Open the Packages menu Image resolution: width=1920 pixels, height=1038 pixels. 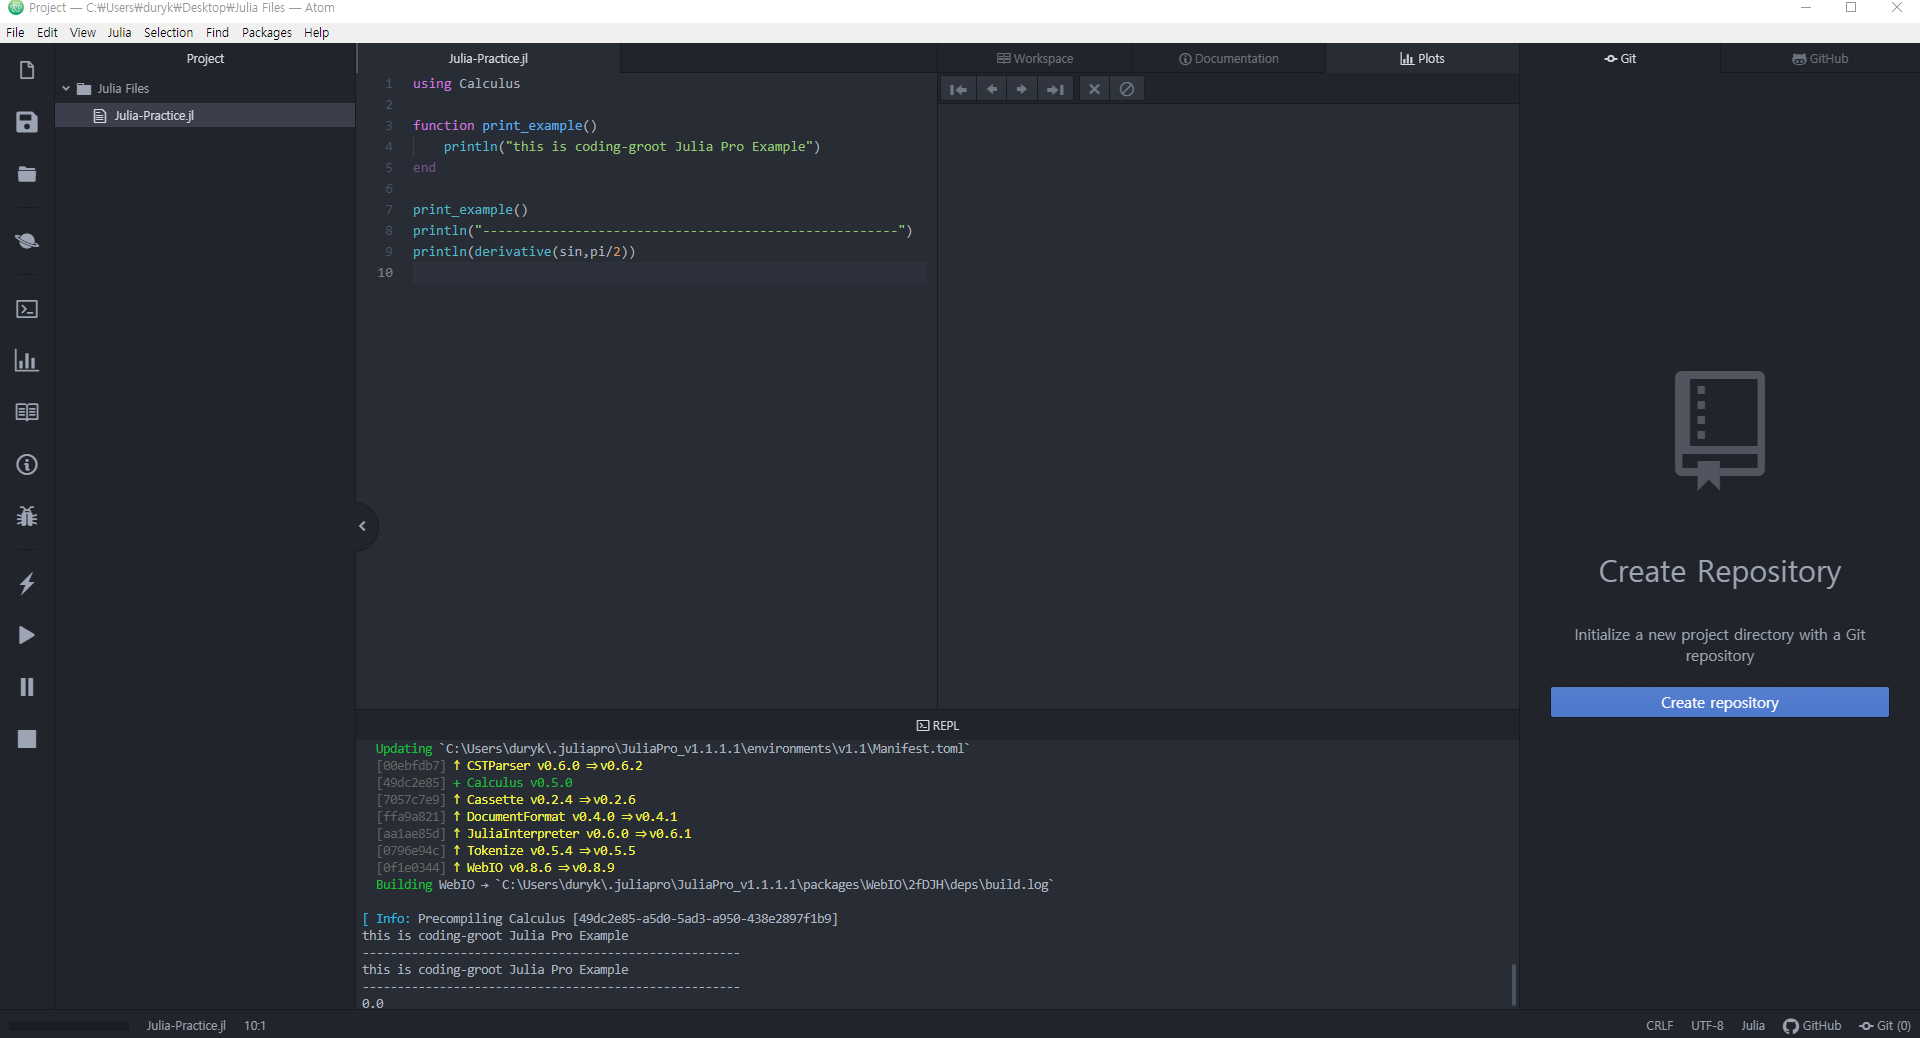[x=267, y=32]
